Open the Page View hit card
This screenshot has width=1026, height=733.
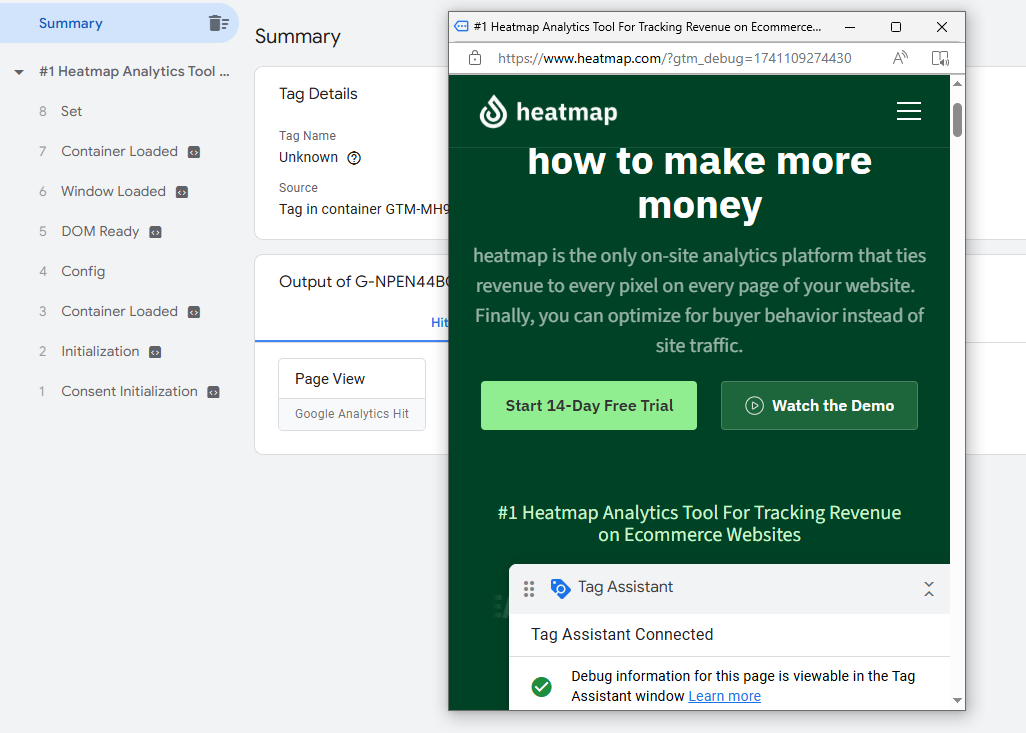click(x=352, y=394)
